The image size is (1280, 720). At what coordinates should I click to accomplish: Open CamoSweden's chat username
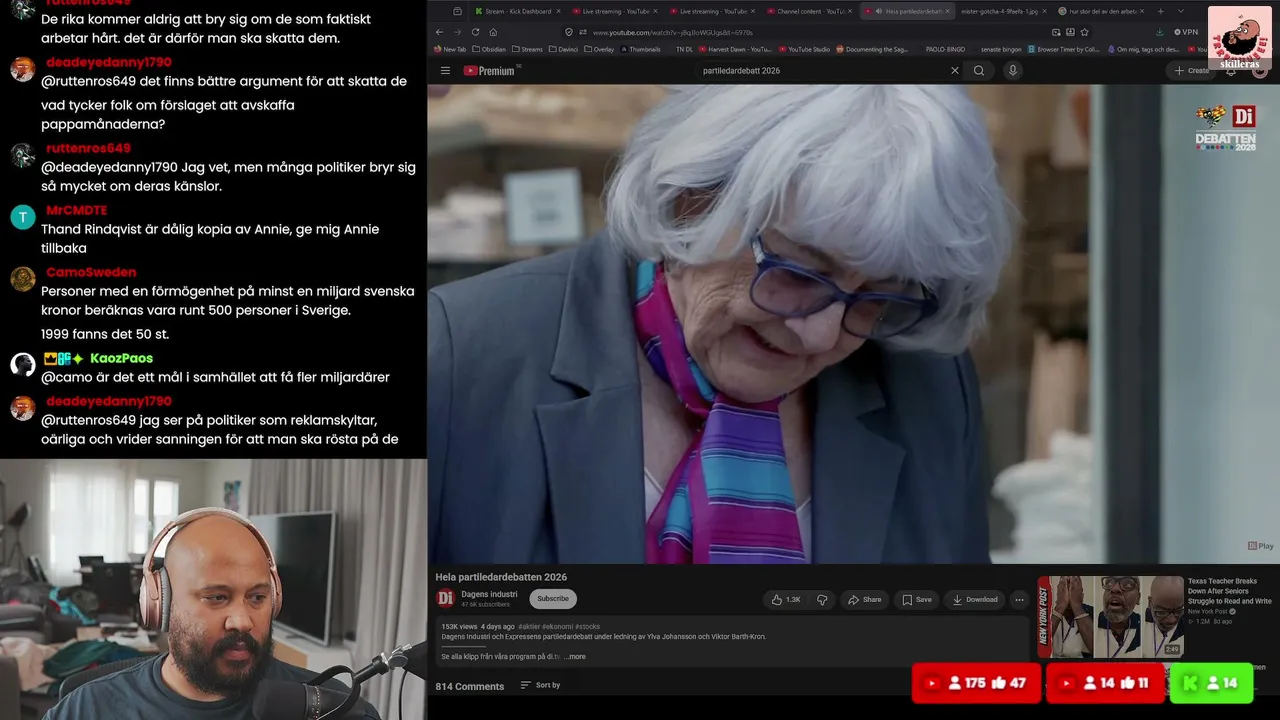[91, 272]
